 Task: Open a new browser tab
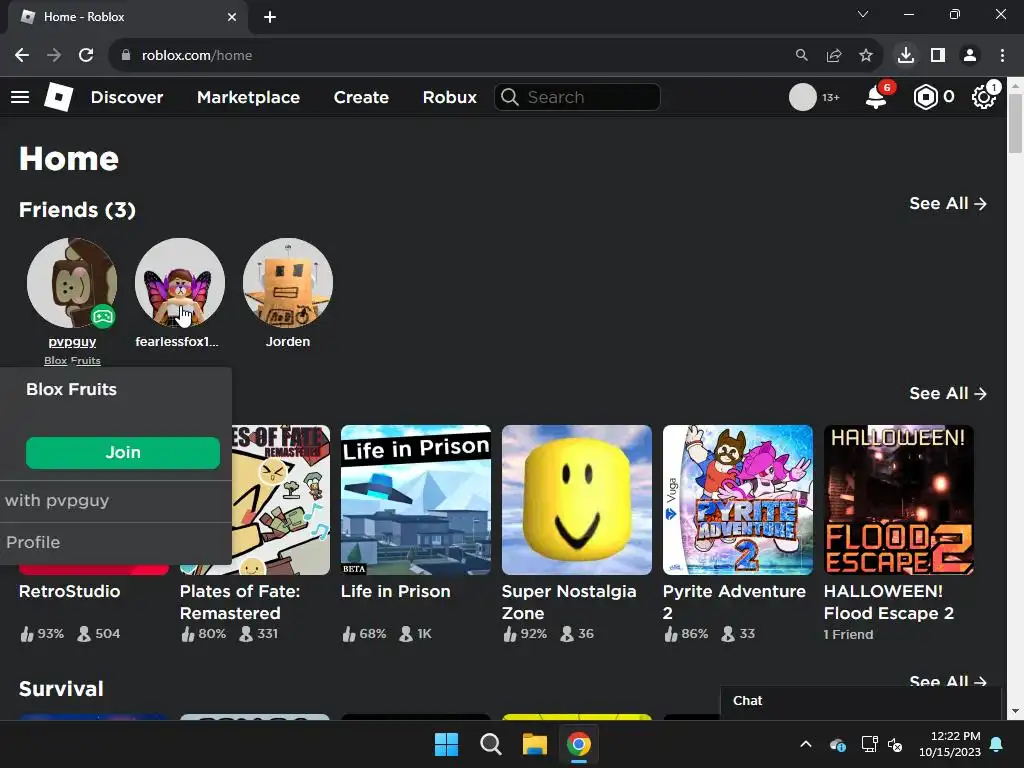click(x=270, y=17)
